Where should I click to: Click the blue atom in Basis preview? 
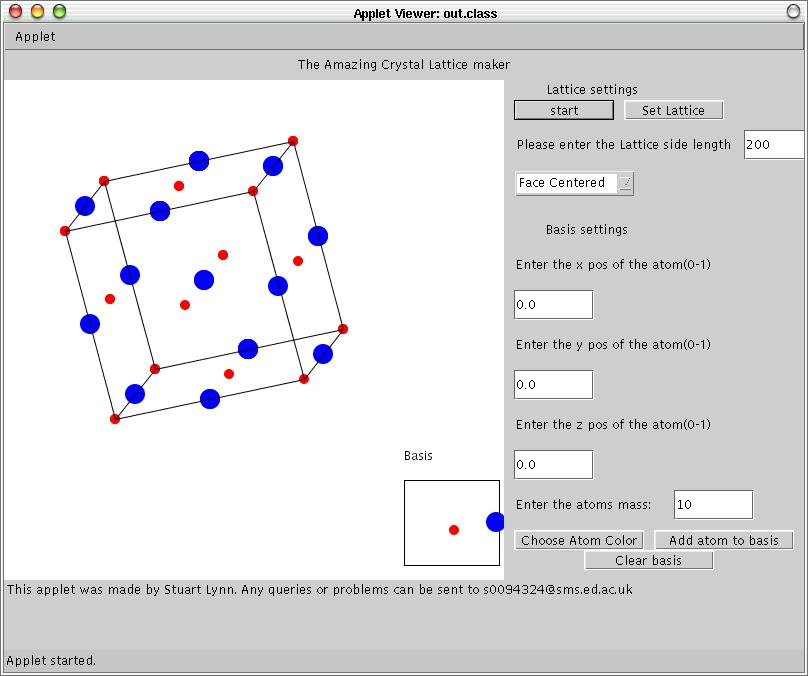[x=495, y=522]
